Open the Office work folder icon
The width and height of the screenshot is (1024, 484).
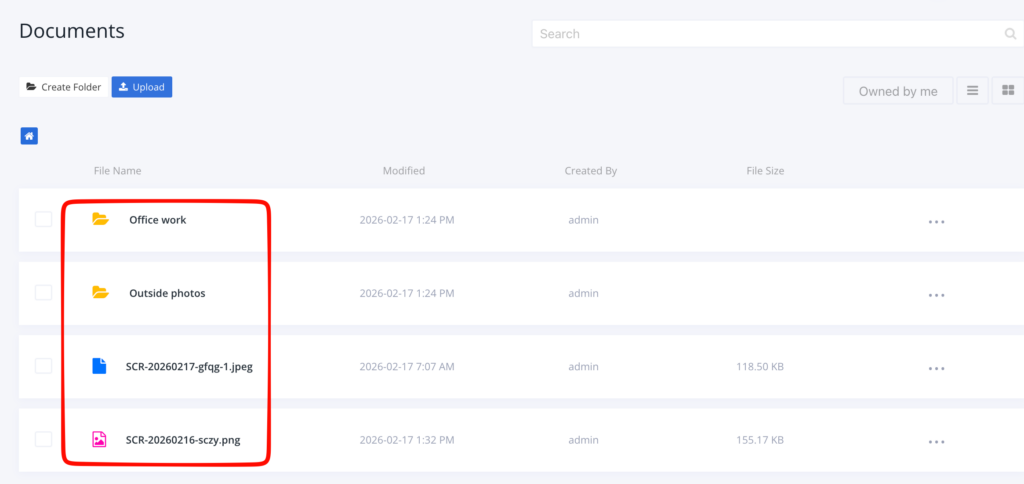point(100,219)
